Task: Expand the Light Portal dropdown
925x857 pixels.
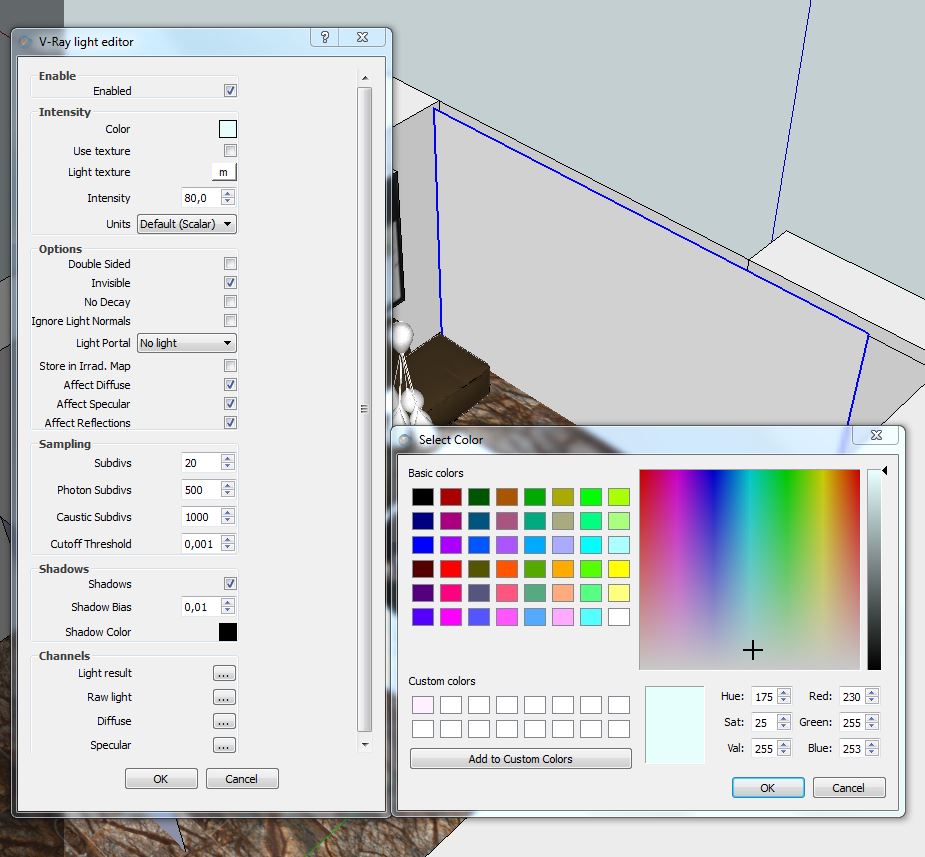Action: 187,343
